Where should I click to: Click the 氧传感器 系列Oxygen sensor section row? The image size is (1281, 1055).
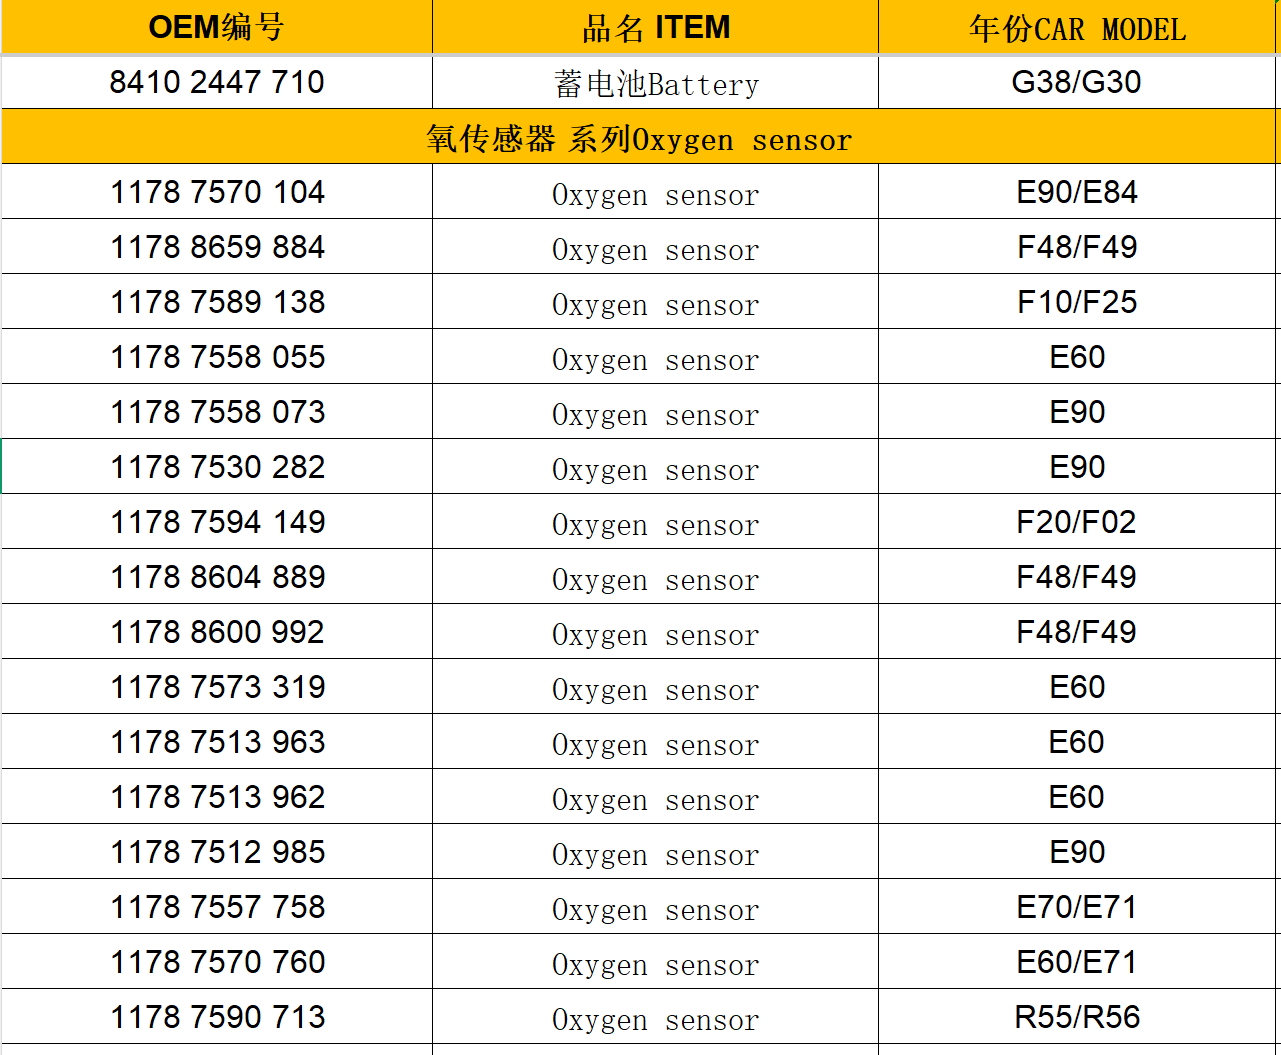[x=639, y=138]
